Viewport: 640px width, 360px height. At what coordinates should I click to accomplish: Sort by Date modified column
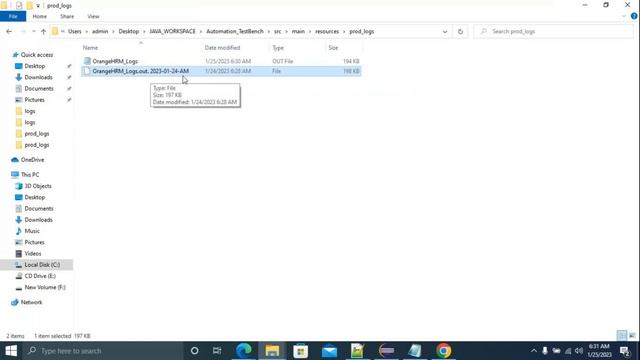[x=222, y=48]
